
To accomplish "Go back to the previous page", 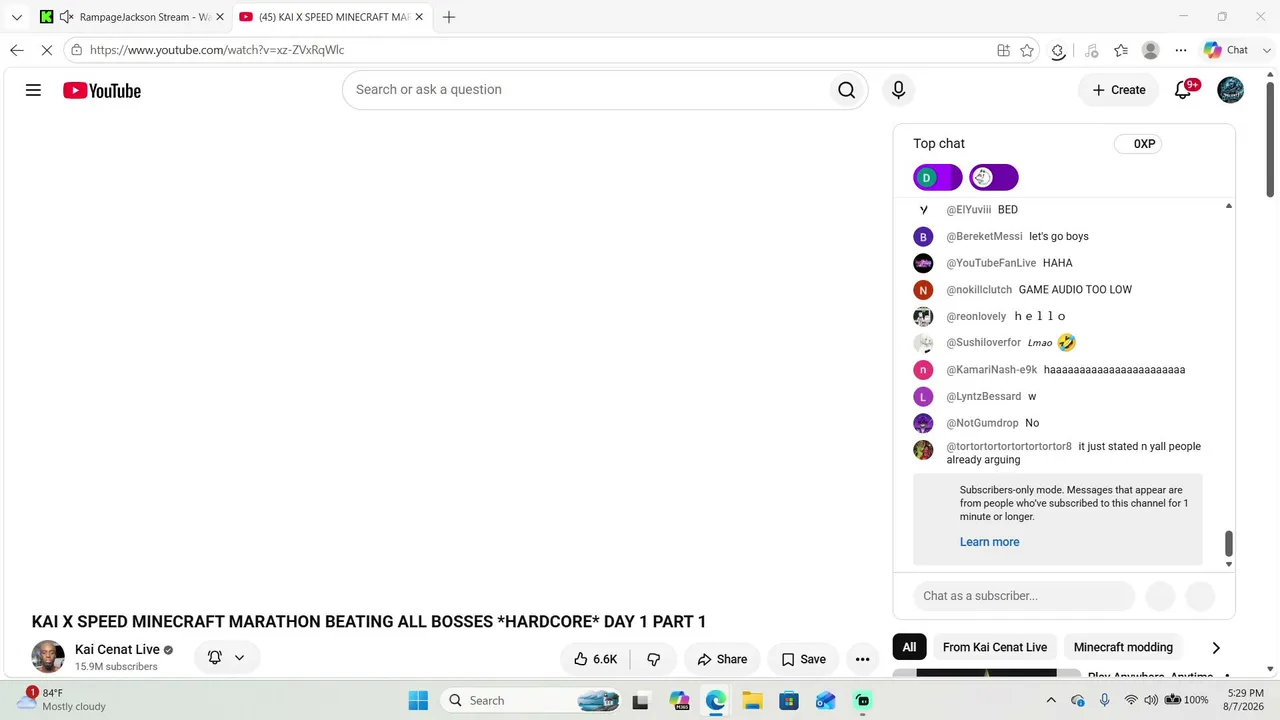I will point(16,50).
